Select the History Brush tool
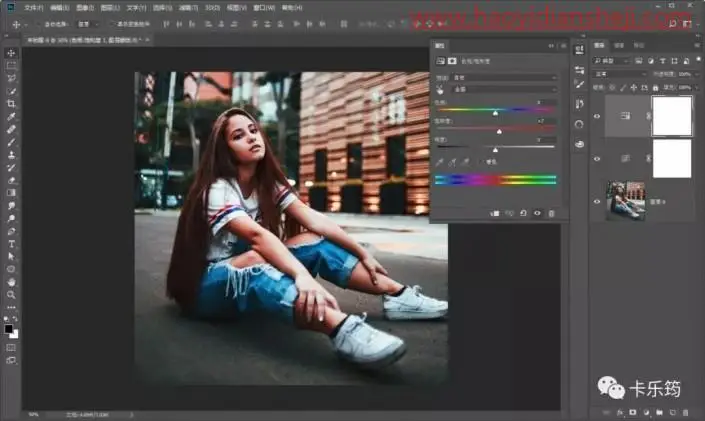The image size is (705, 421). (11, 168)
